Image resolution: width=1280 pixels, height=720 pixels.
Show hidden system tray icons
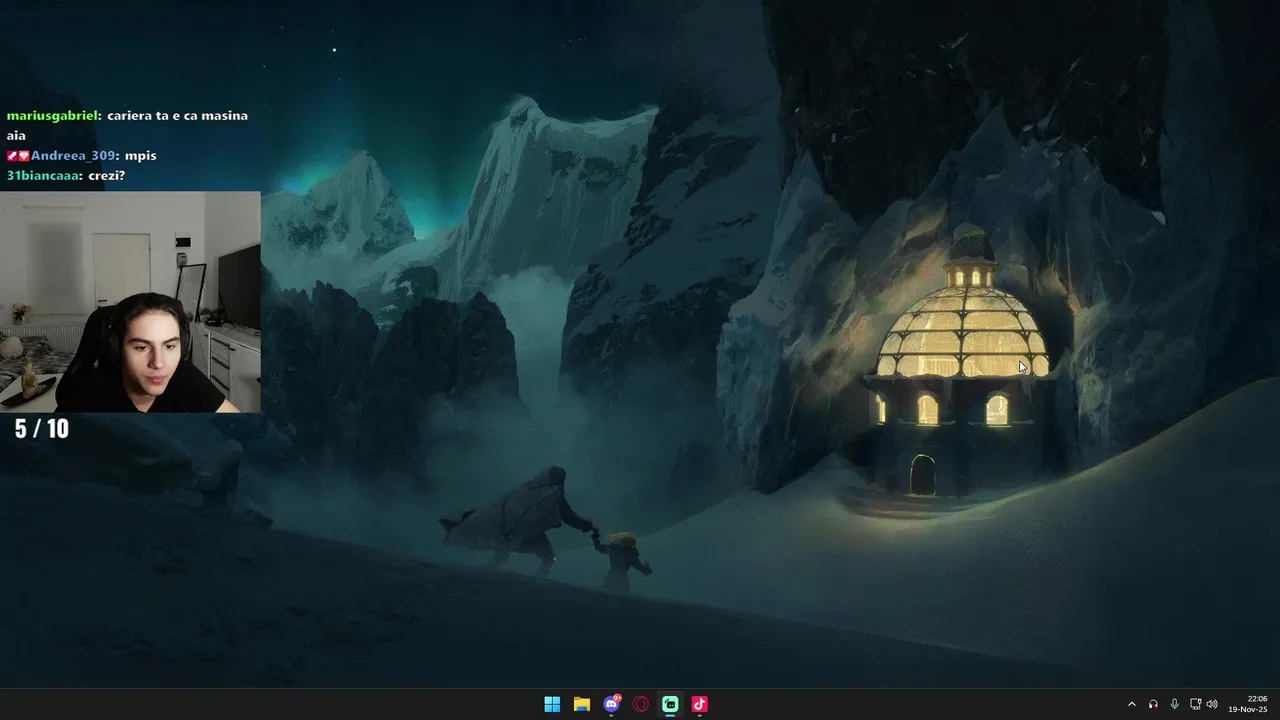1132,704
